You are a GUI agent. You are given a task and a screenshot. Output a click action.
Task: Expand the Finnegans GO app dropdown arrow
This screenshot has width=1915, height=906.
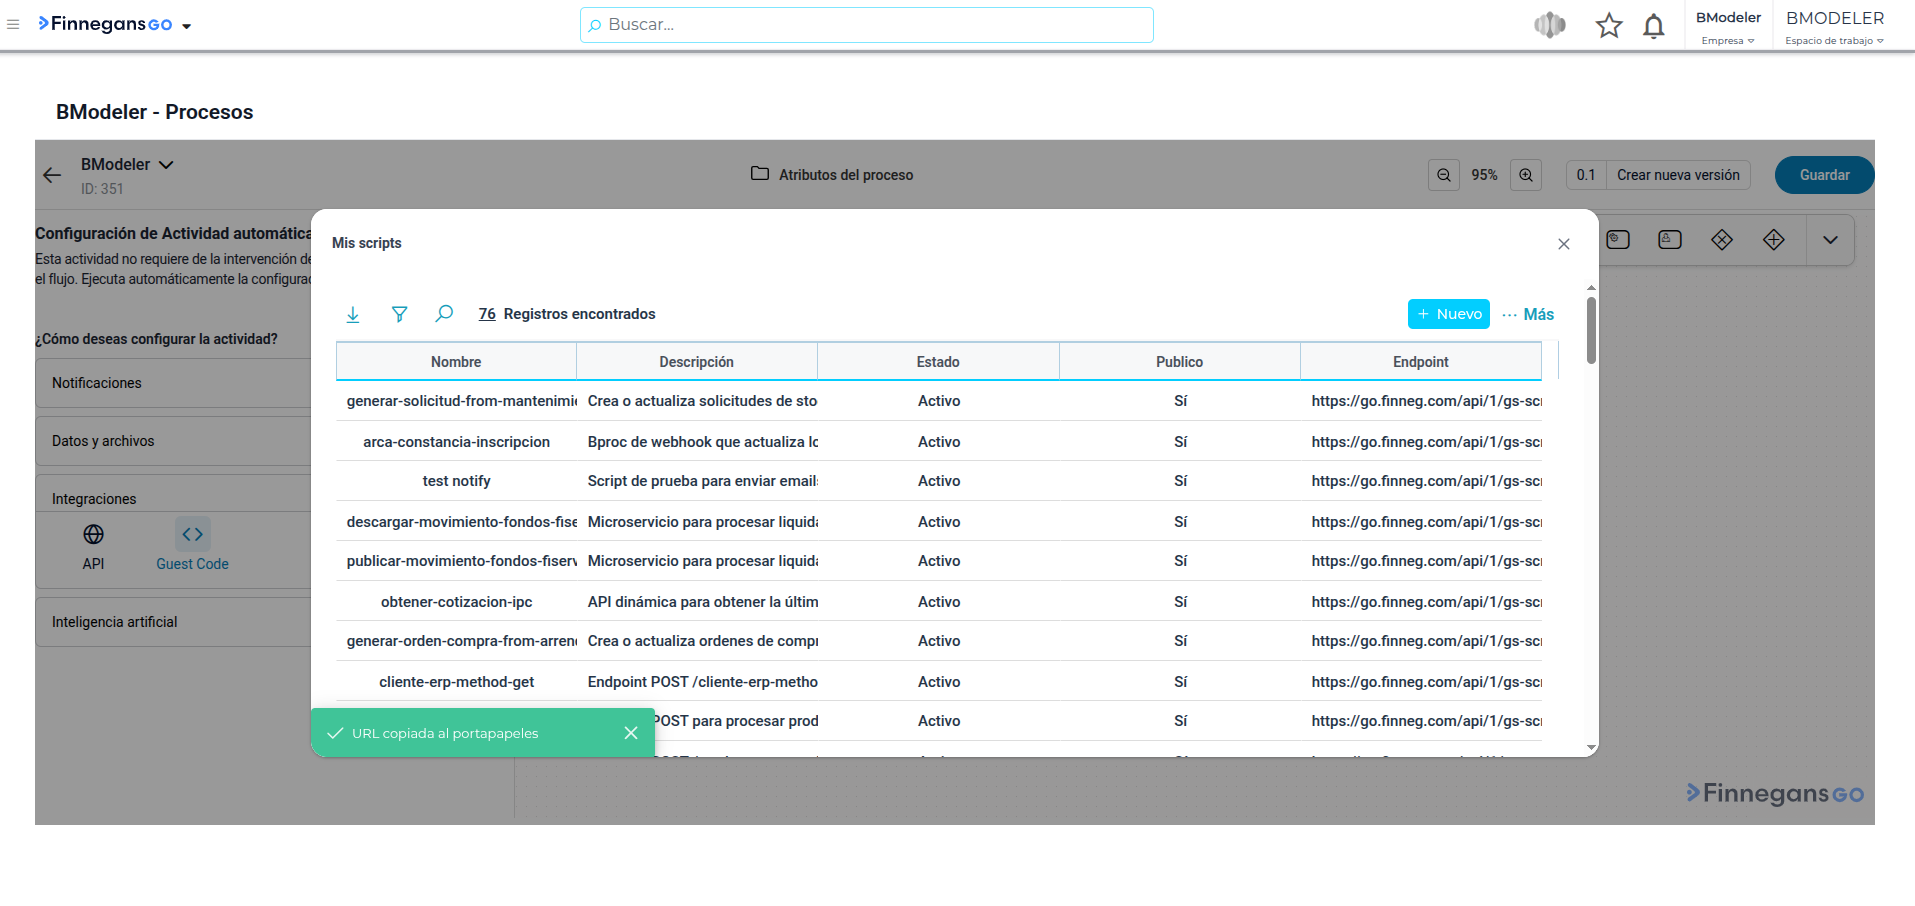tap(187, 26)
